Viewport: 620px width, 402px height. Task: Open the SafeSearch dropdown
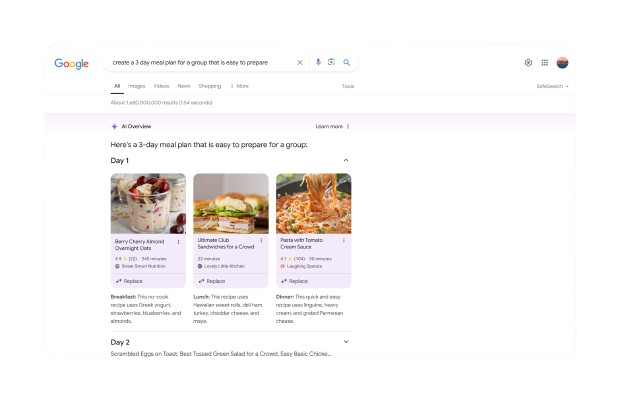click(552, 86)
